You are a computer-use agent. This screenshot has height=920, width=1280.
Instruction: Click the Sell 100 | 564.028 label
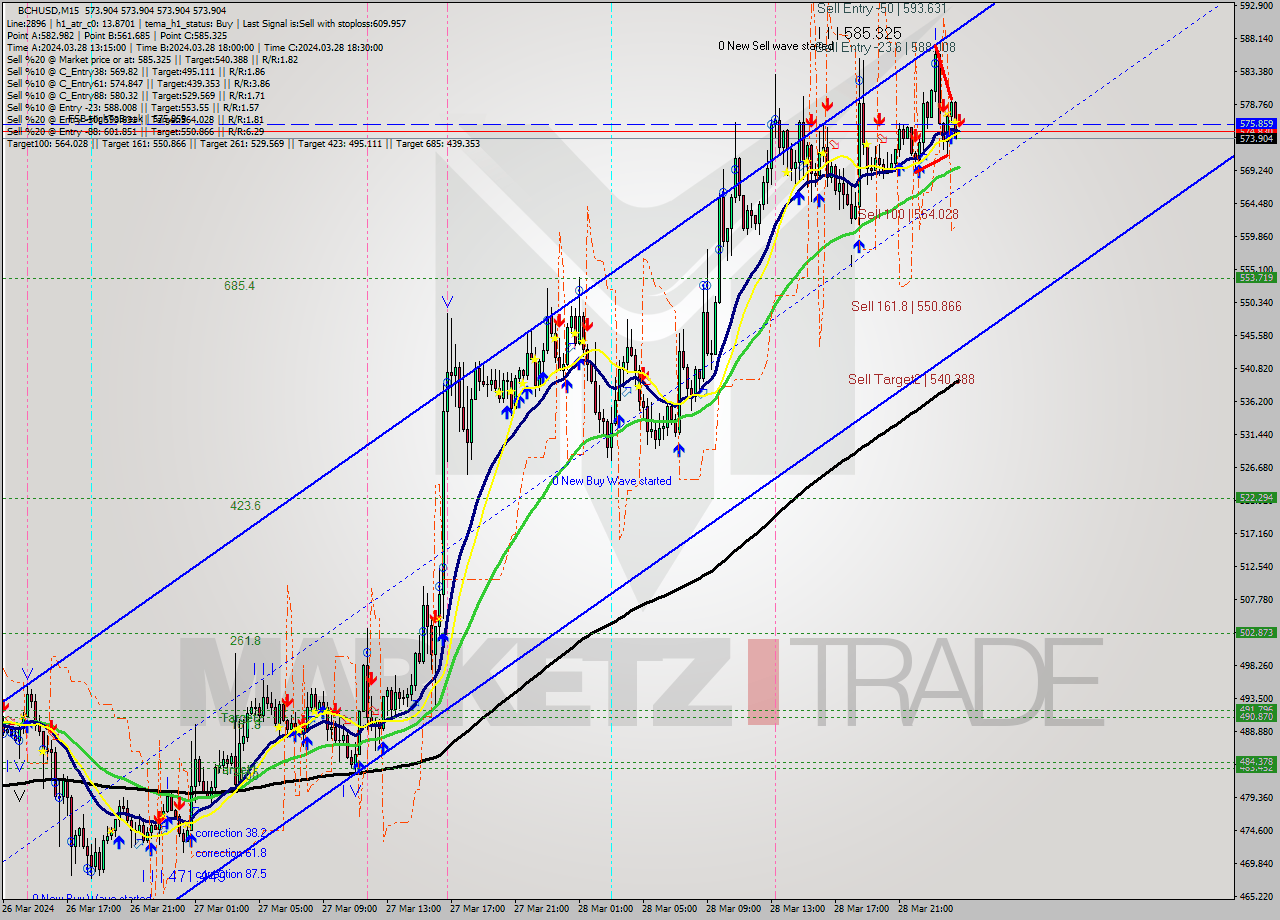pos(908,214)
